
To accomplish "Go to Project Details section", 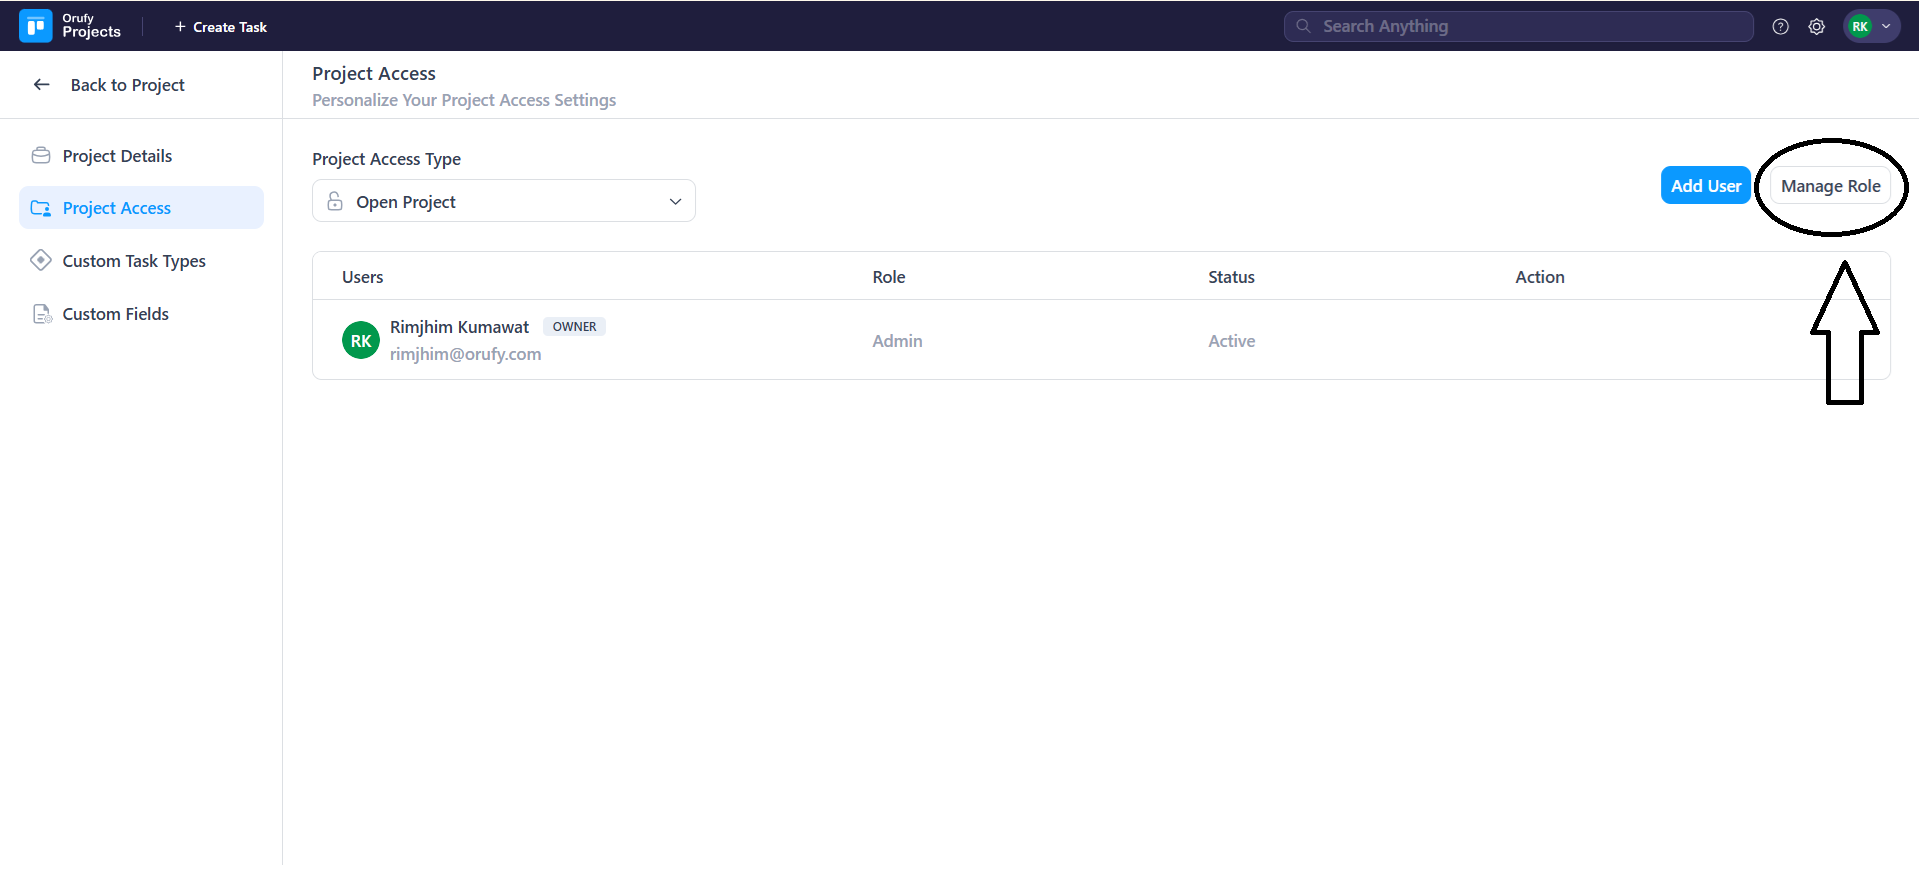I will point(117,156).
